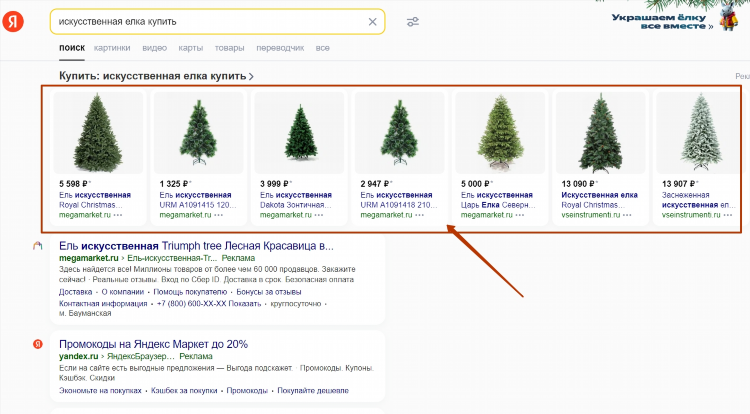The height and width of the screenshot is (414, 750).
Task: Open the О компании sitelink
Action: coord(122,292)
